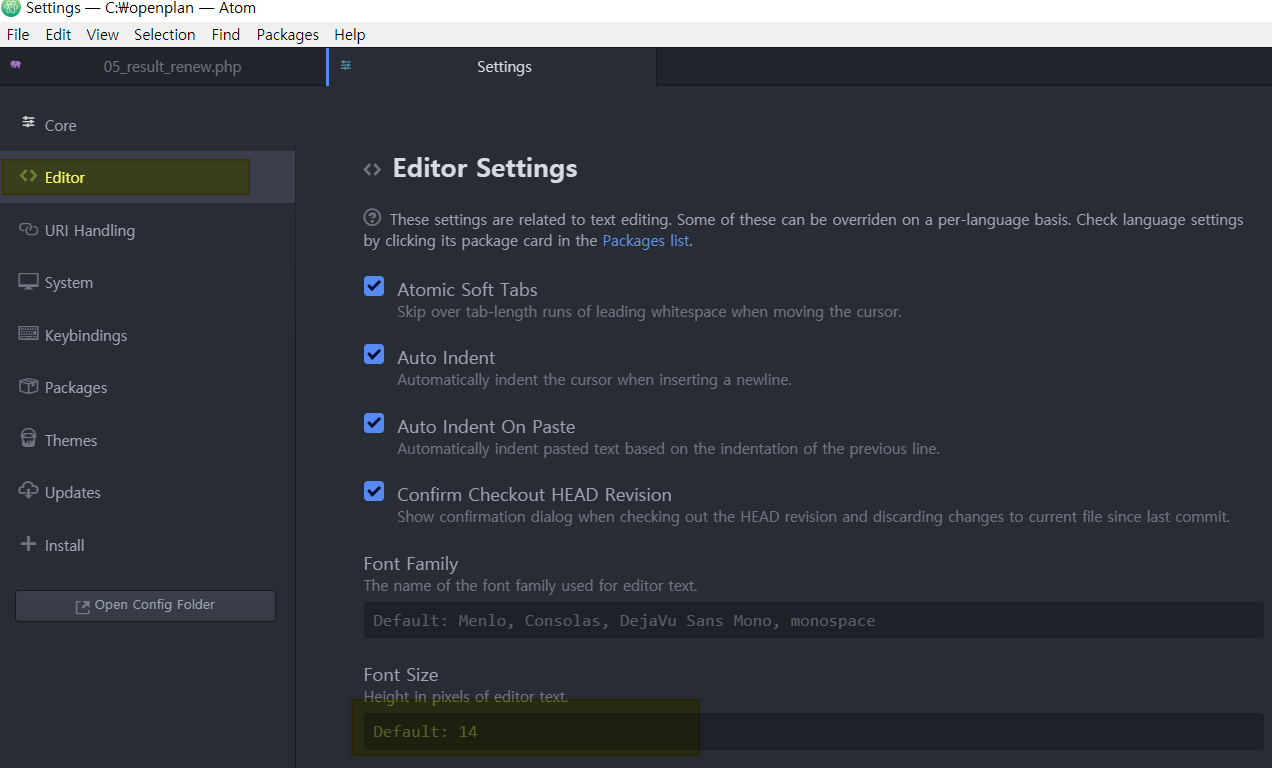Toggle Confirm Checkout HEAD Revision checkbox
This screenshot has width=1272, height=768.
click(x=374, y=491)
